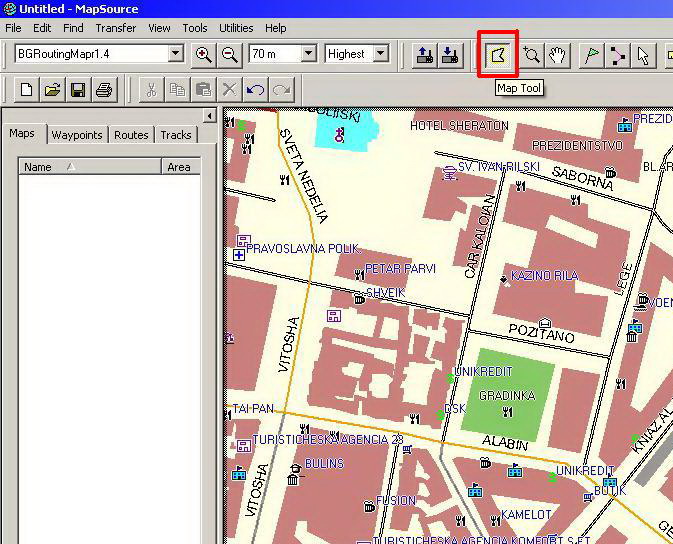This screenshot has height=544, width=673.
Task: Click the BULINS map label
Action: click(x=324, y=464)
